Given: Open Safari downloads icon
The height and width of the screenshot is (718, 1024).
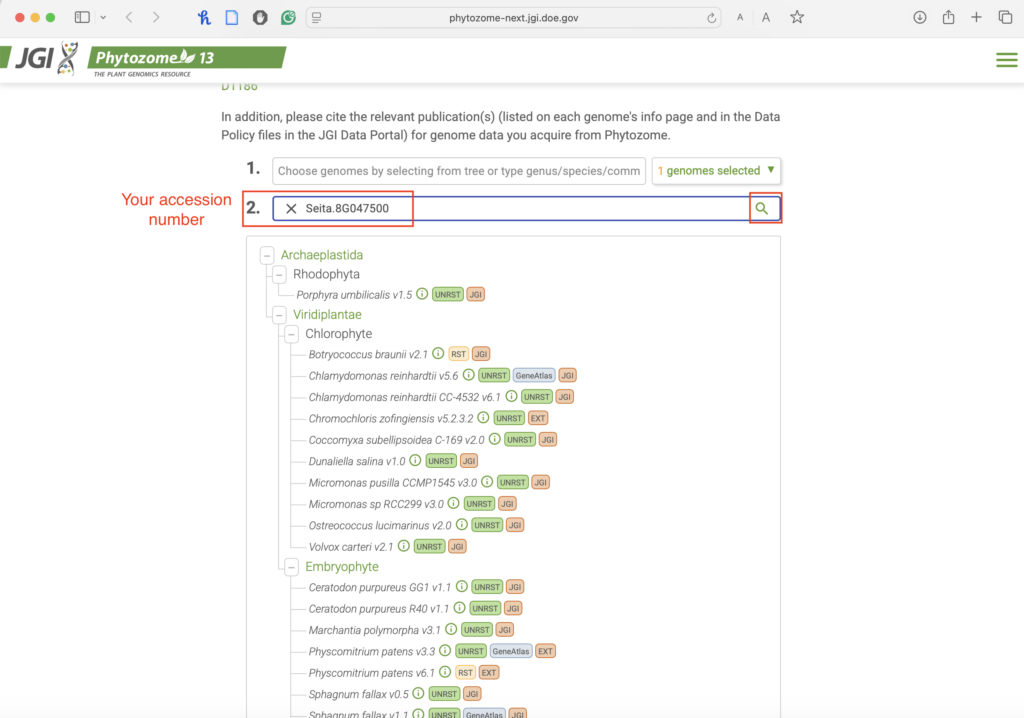Looking at the screenshot, I should pyautogui.click(x=919, y=17).
